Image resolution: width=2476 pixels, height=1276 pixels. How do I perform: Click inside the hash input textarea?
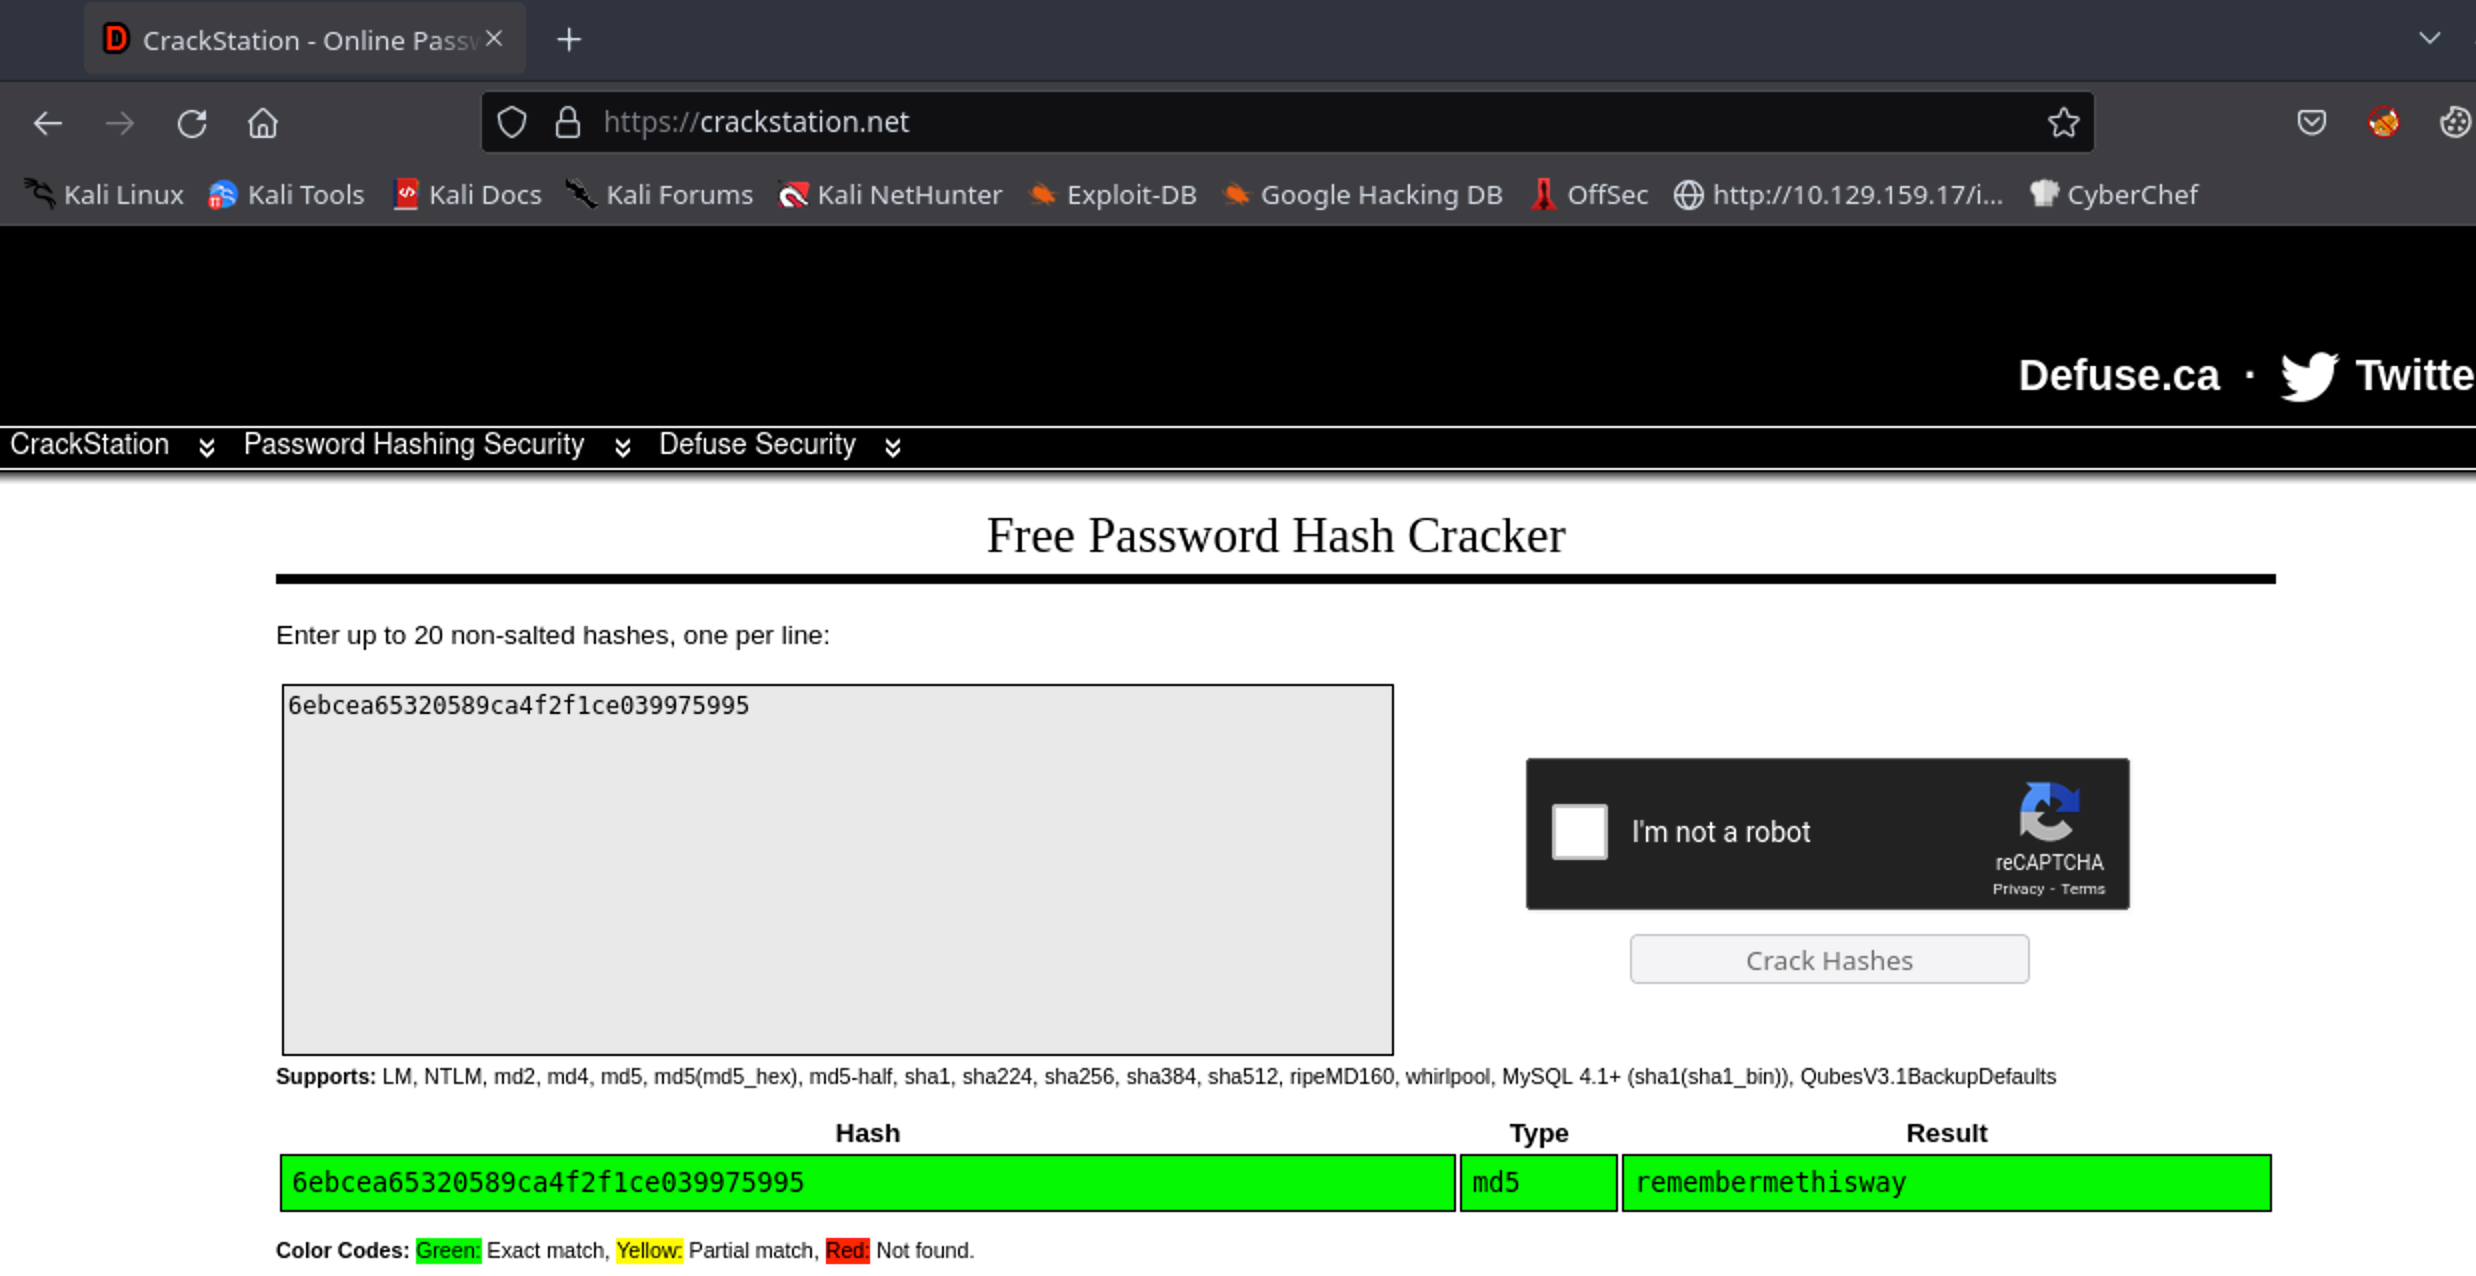pyautogui.click(x=838, y=870)
